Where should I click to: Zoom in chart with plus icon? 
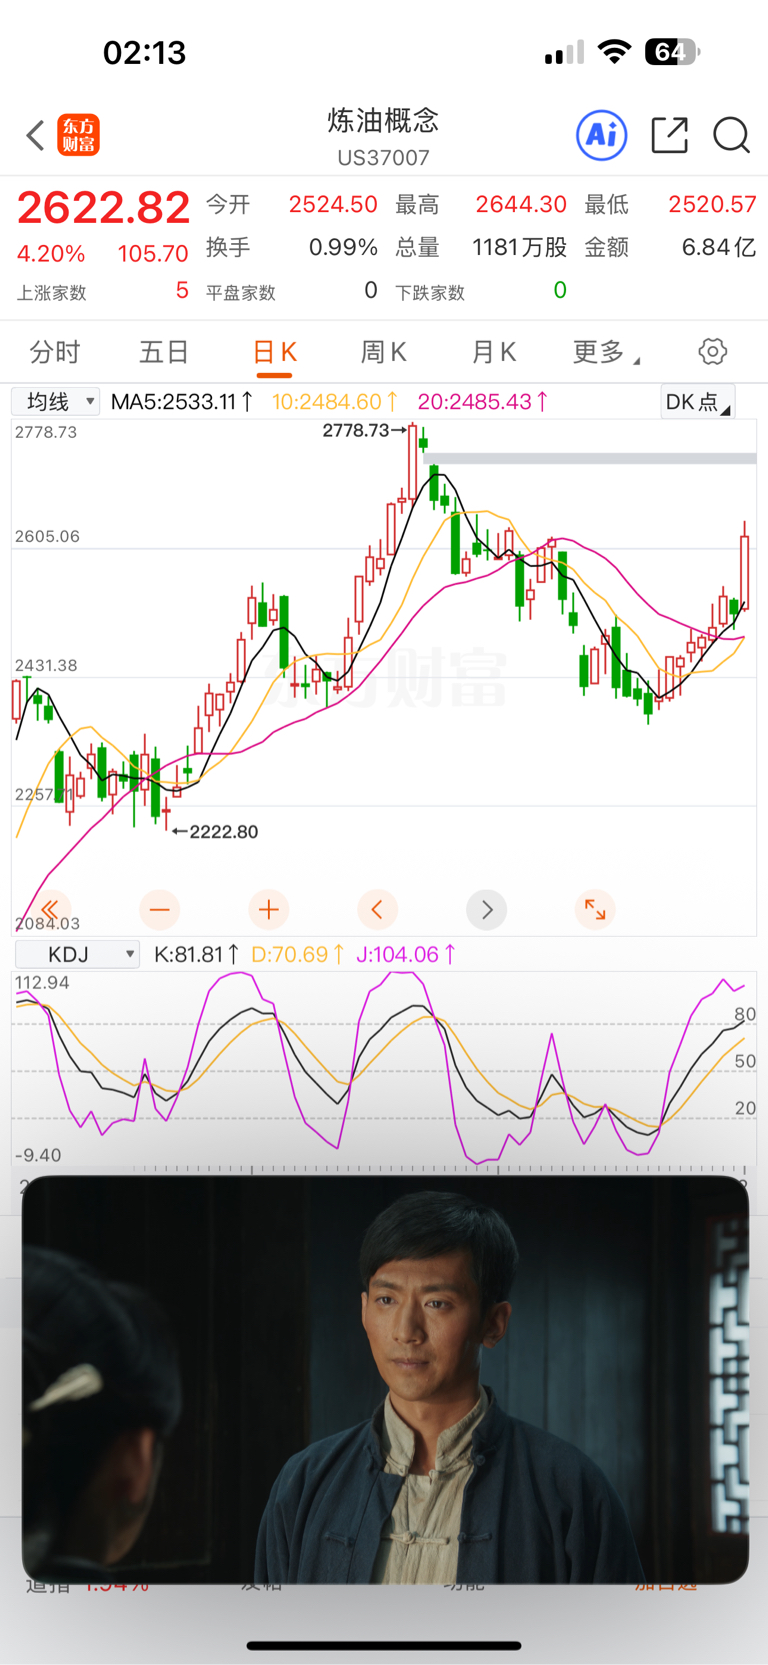[x=268, y=909]
